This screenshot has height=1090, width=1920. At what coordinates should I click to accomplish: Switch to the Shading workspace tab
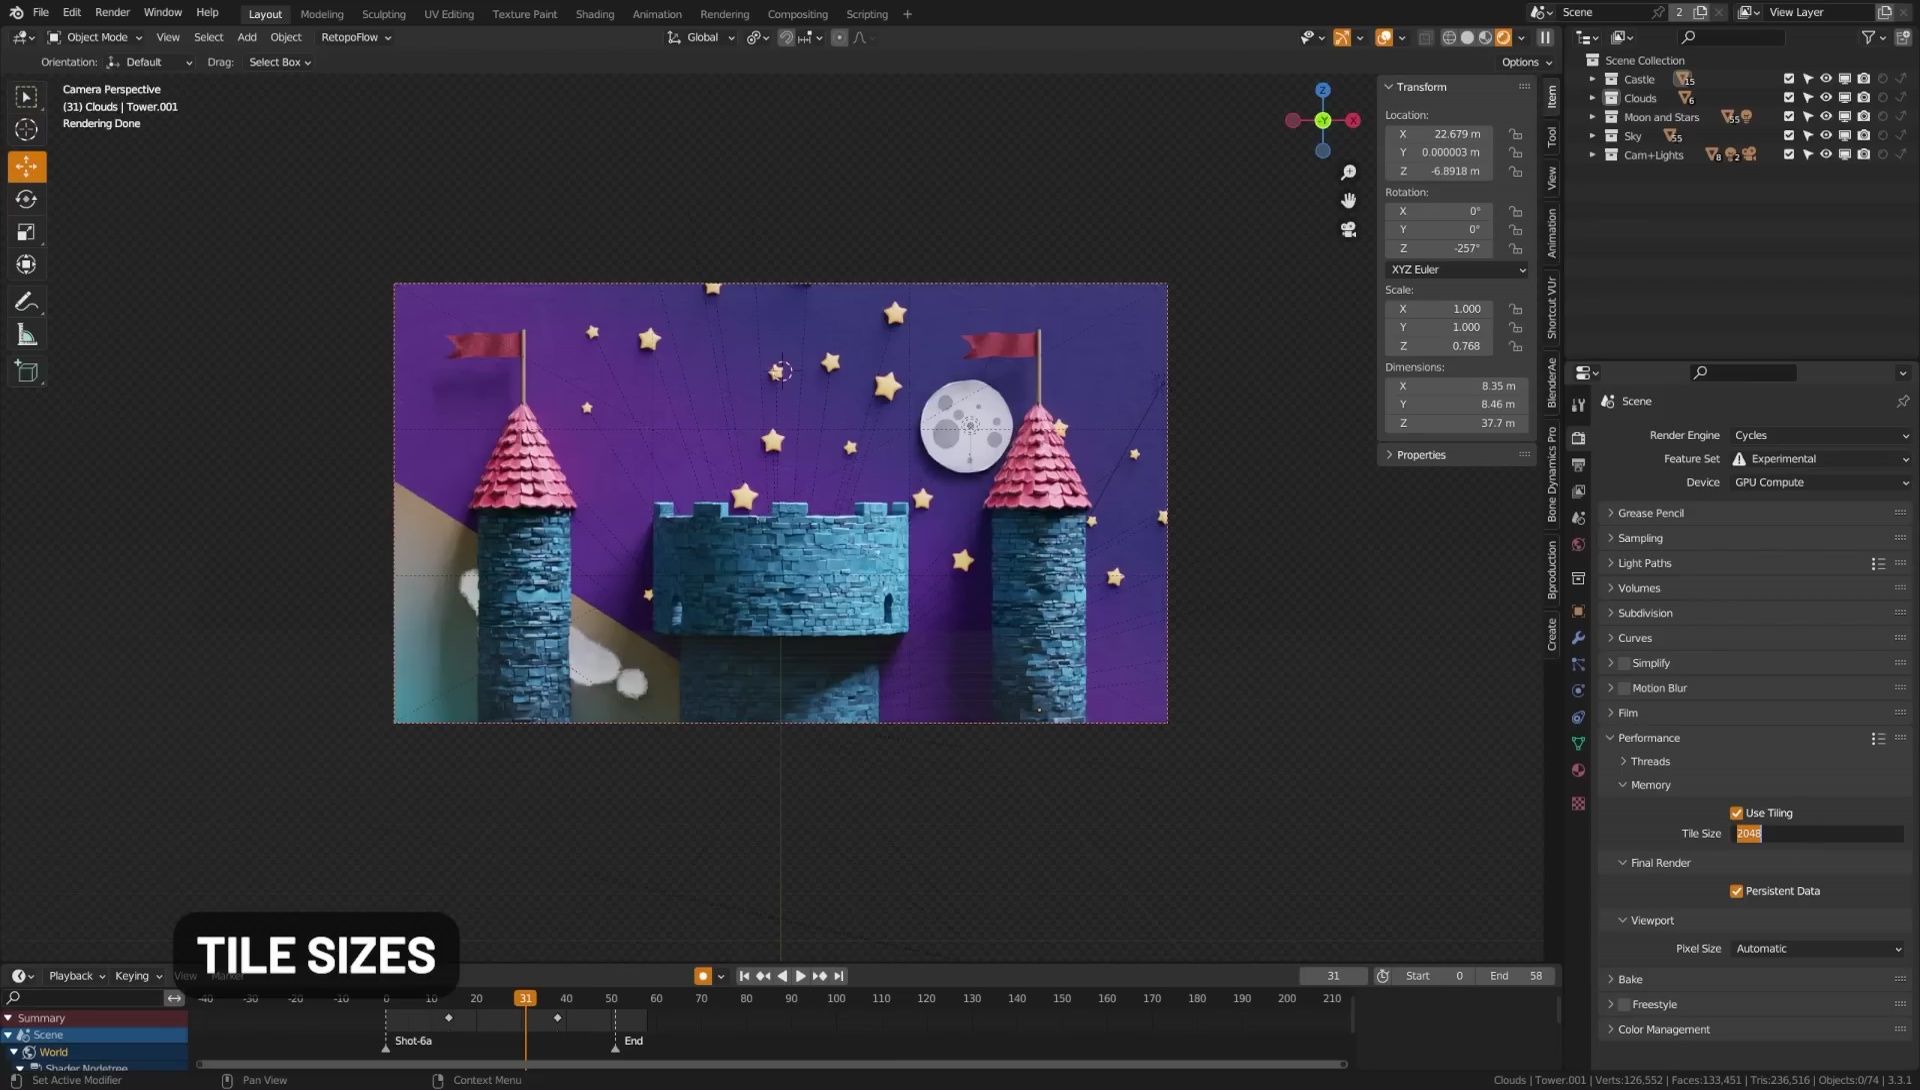pyautogui.click(x=595, y=14)
